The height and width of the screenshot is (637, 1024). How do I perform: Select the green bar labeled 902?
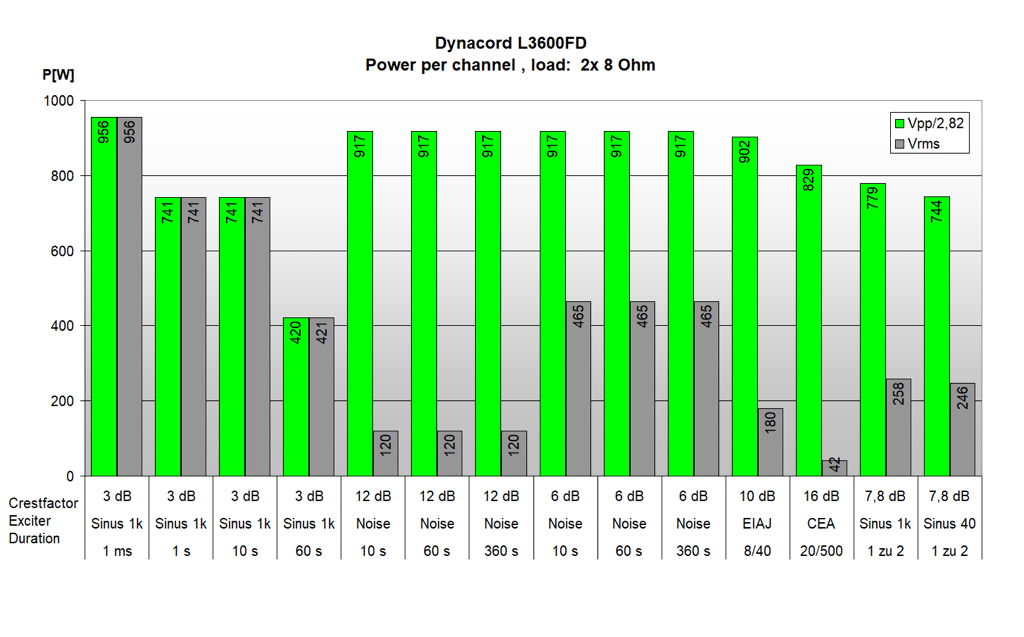click(745, 310)
